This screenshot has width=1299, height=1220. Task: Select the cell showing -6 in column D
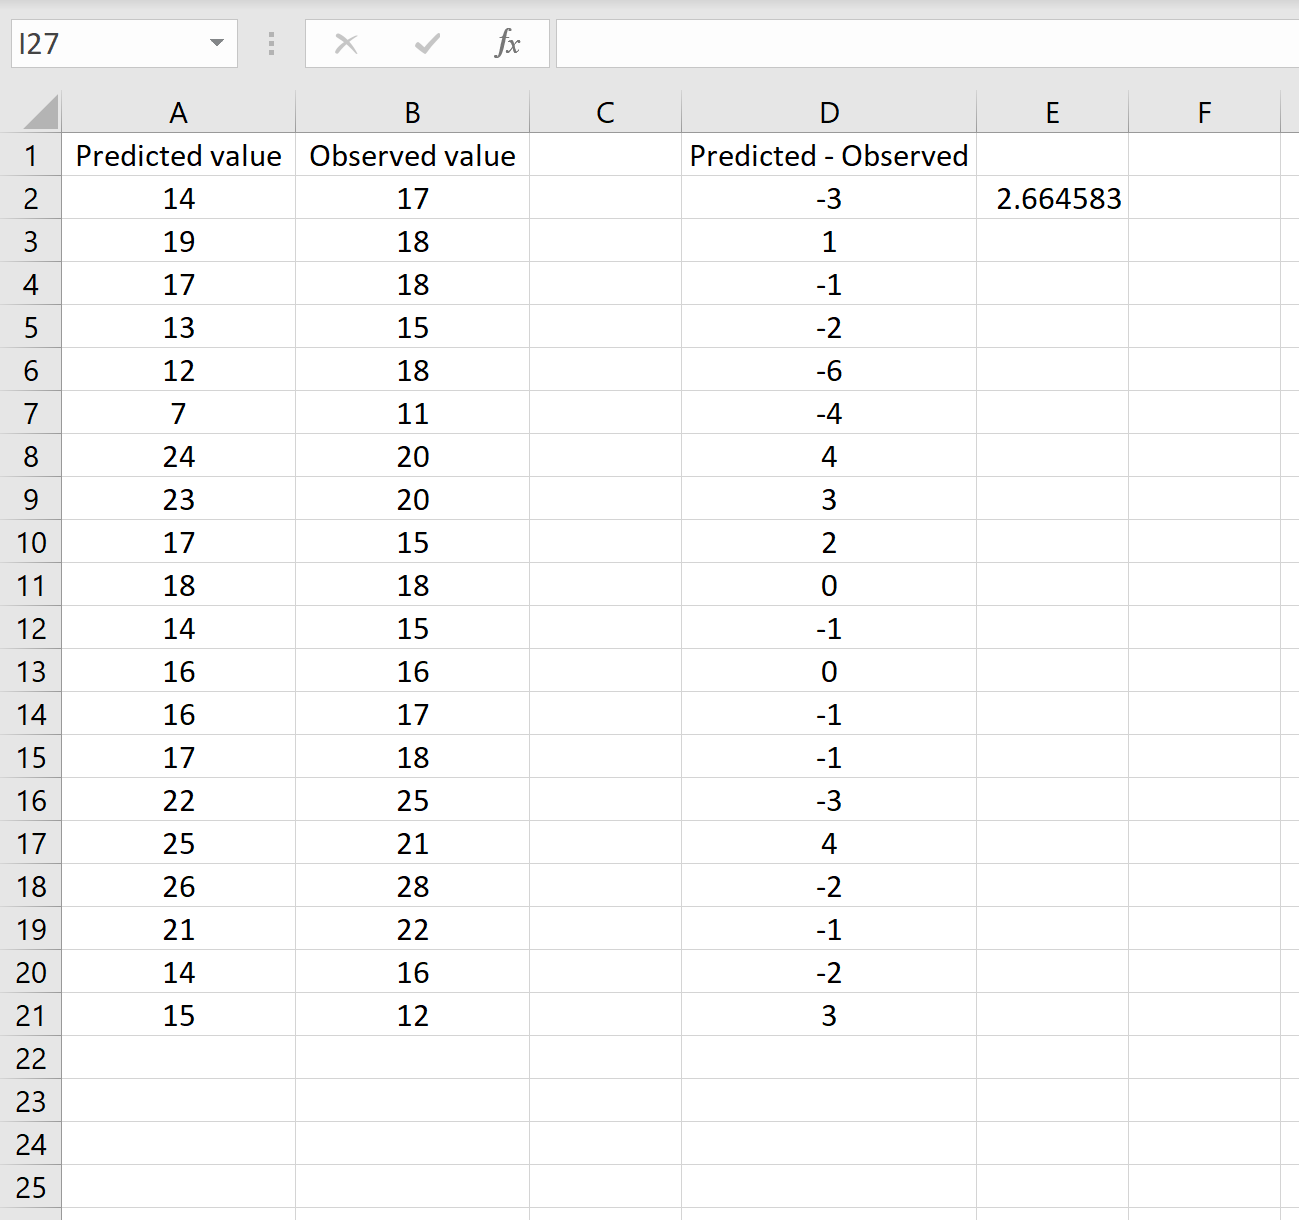point(828,370)
